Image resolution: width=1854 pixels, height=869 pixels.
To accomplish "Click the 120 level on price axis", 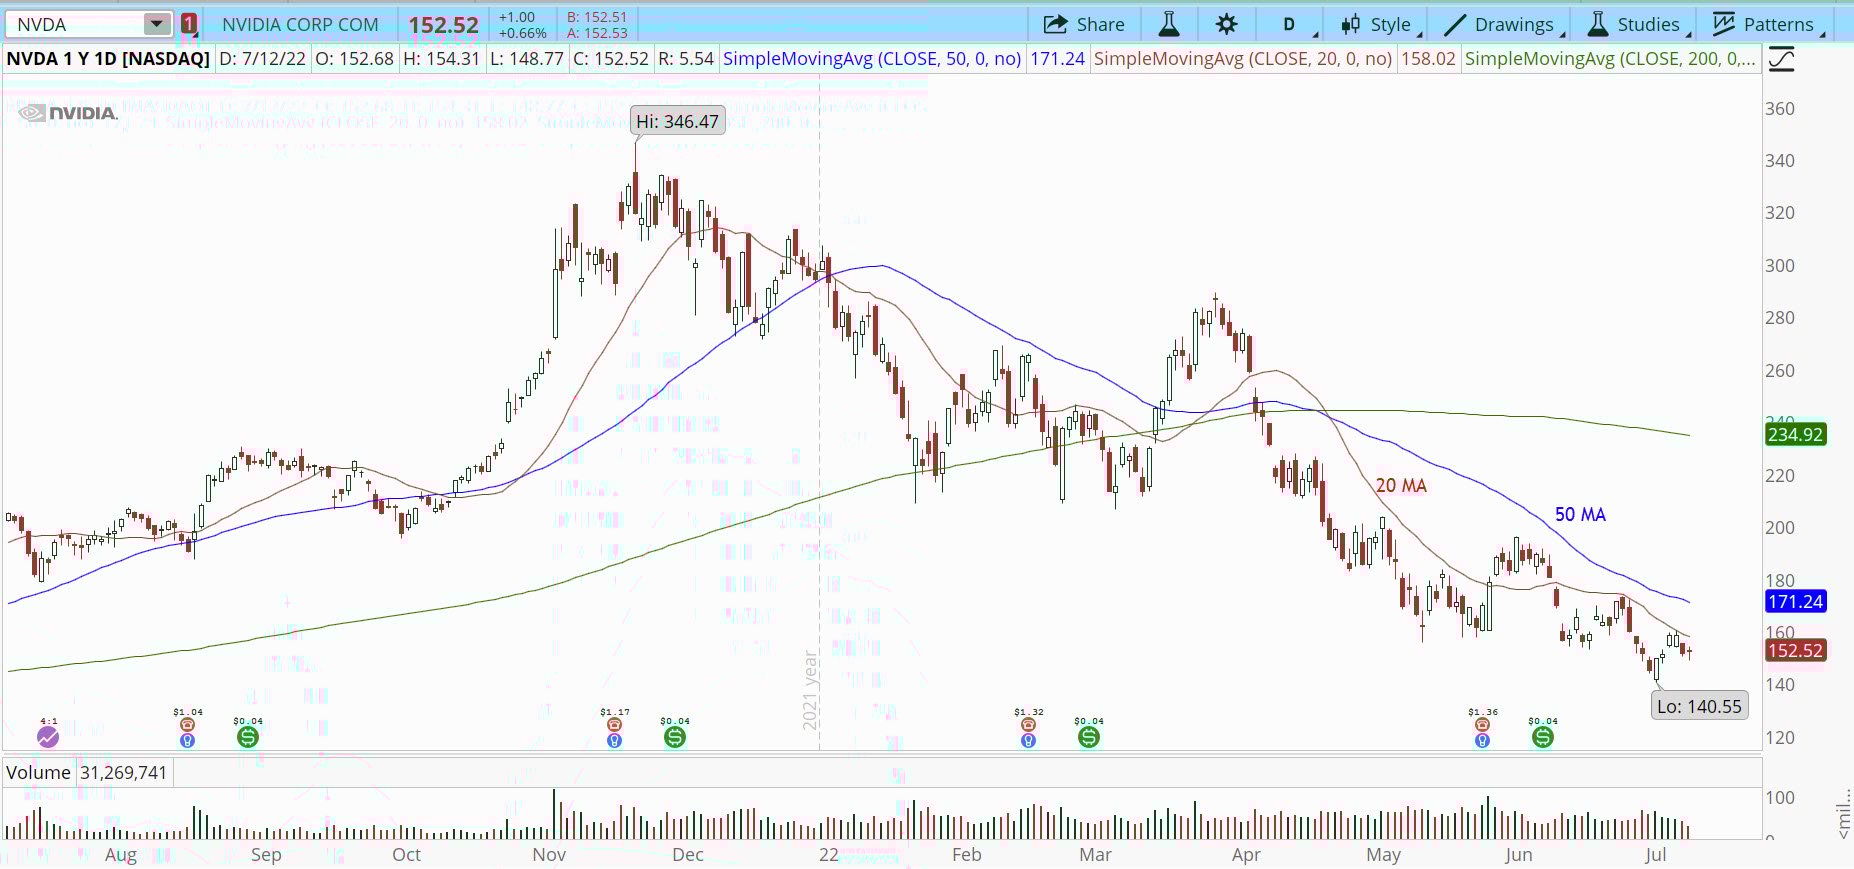I will point(1780,738).
